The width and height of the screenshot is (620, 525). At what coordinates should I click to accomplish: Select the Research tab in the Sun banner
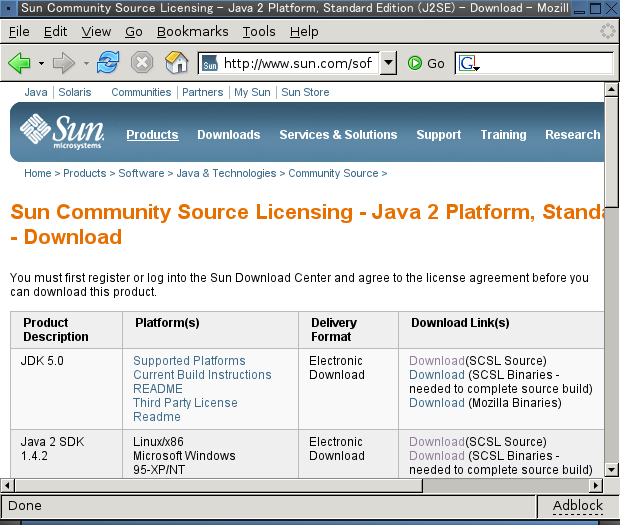pos(573,135)
